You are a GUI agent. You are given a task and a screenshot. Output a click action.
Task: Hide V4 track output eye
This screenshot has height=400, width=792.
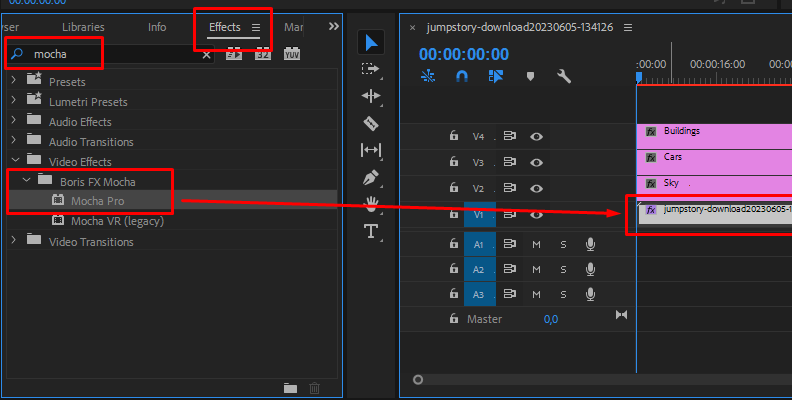tap(536, 136)
